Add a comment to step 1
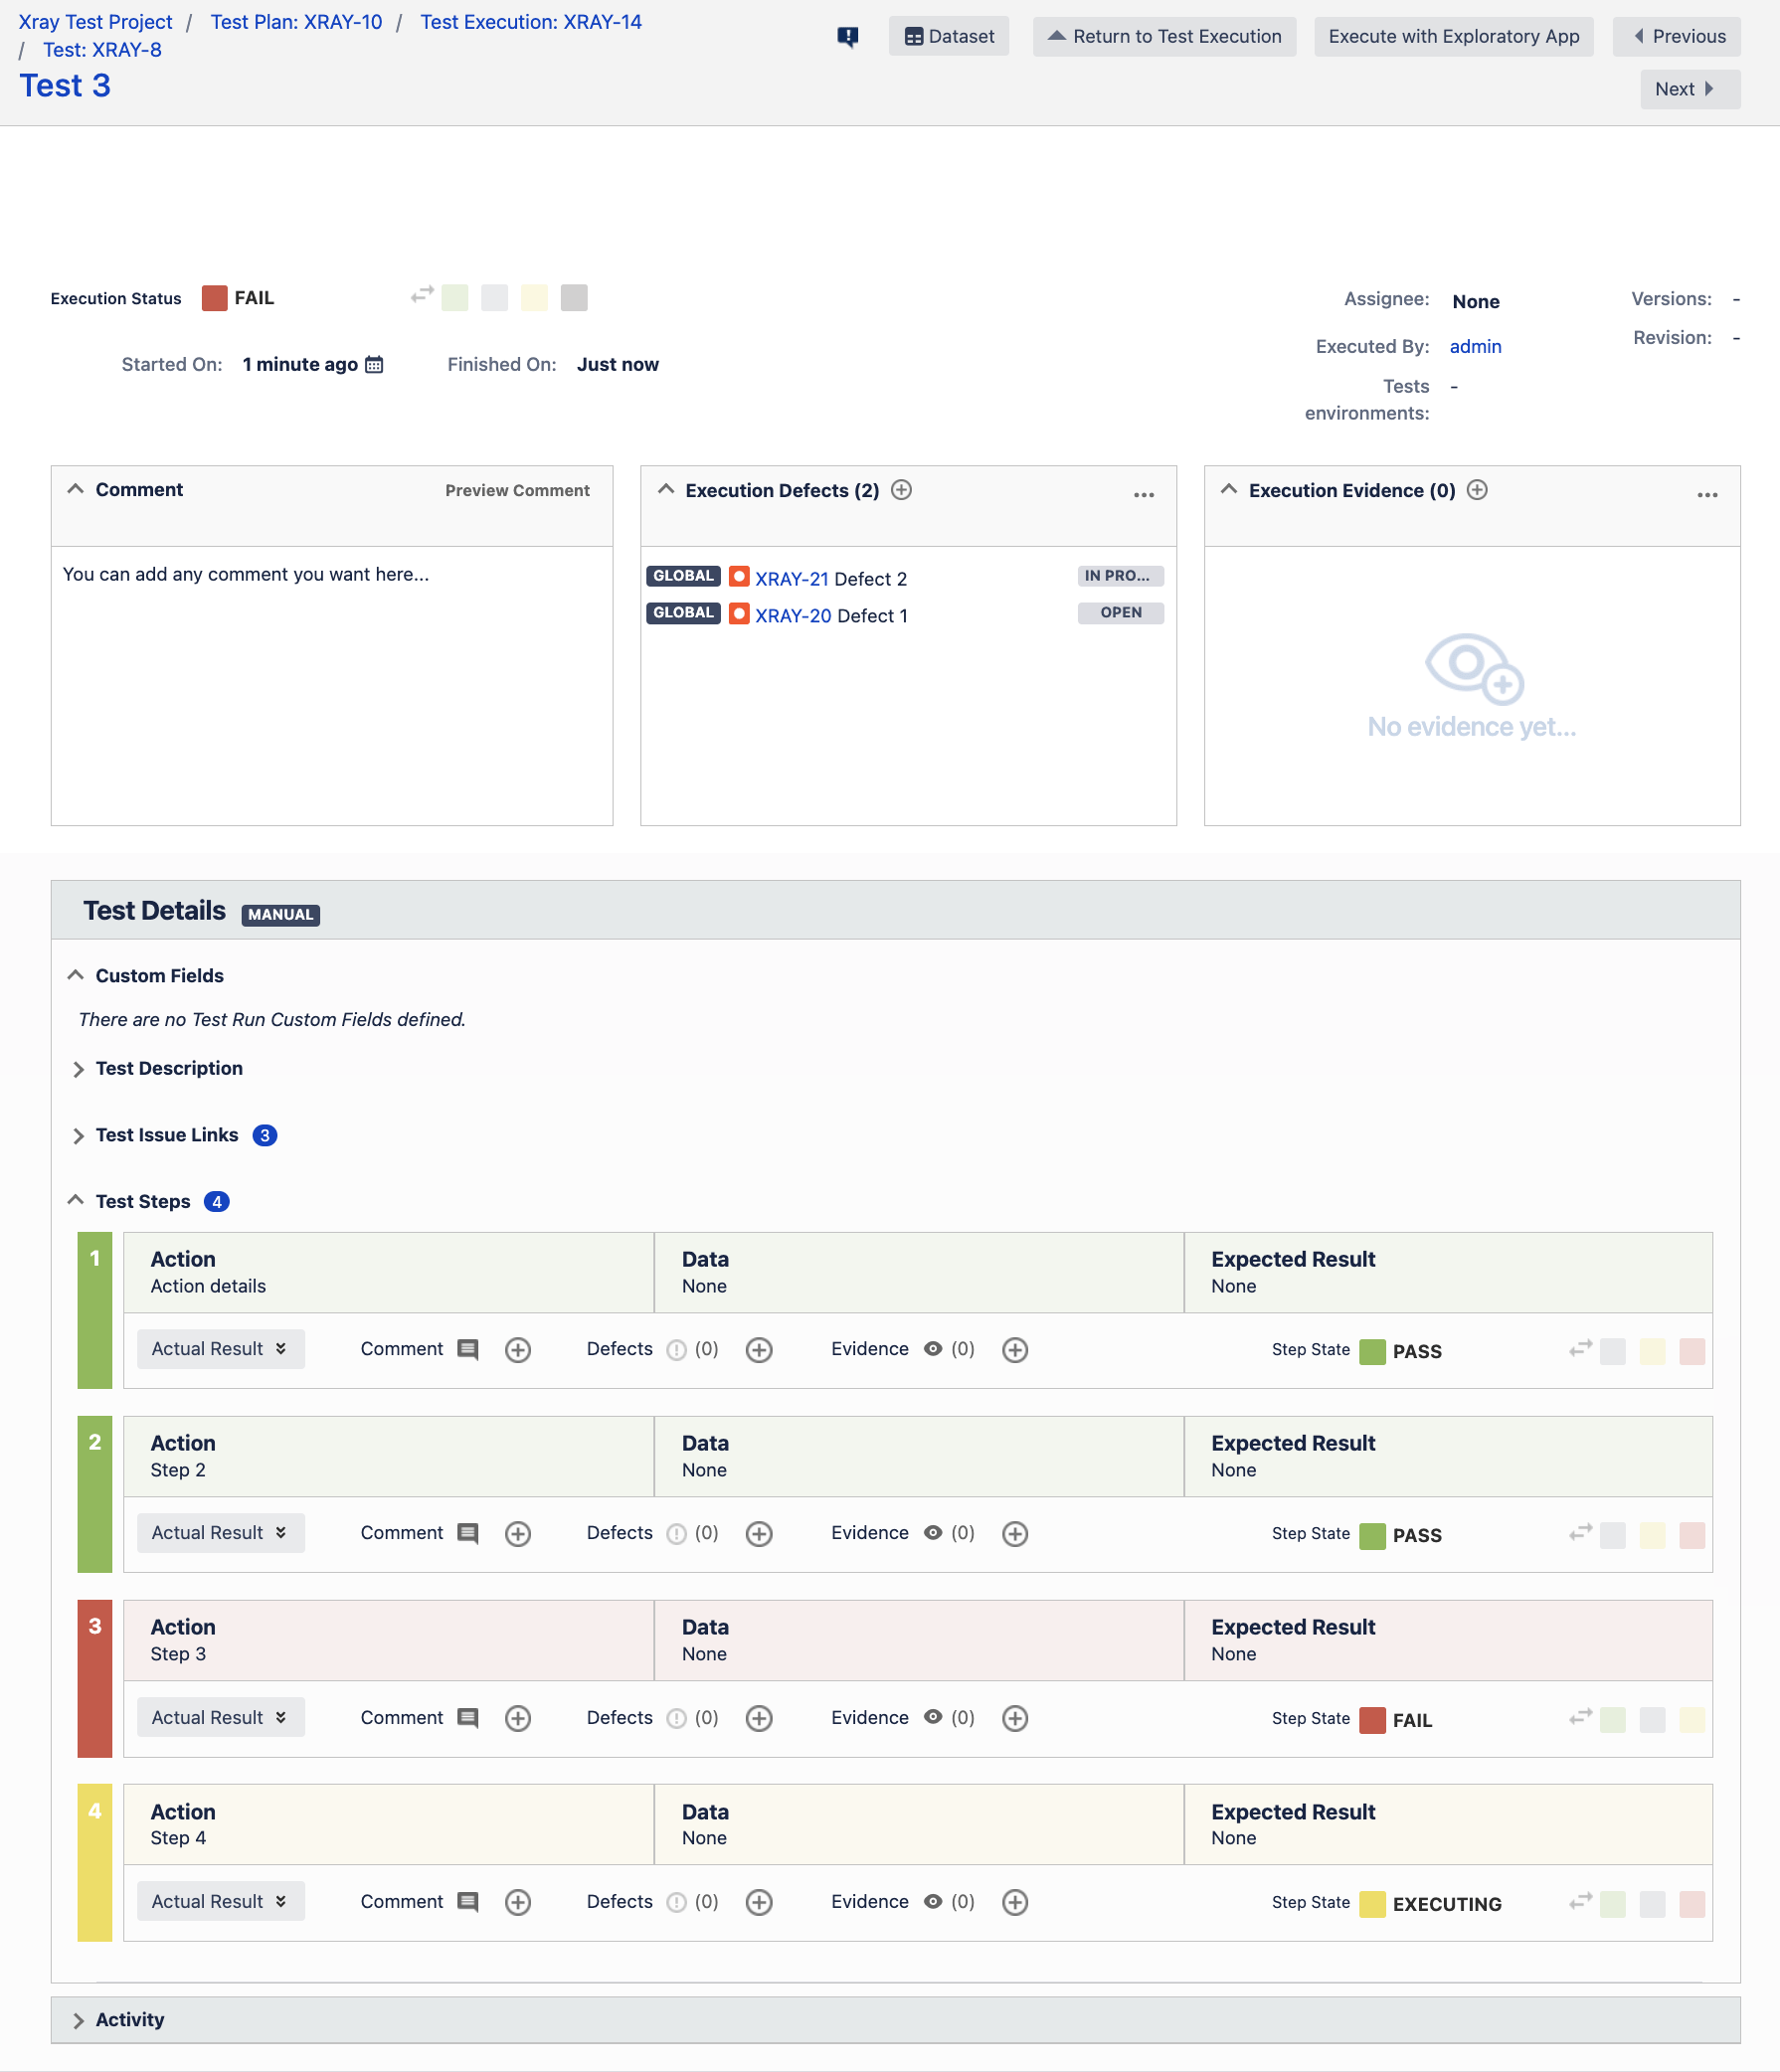This screenshot has width=1780, height=2072. pyautogui.click(x=517, y=1350)
